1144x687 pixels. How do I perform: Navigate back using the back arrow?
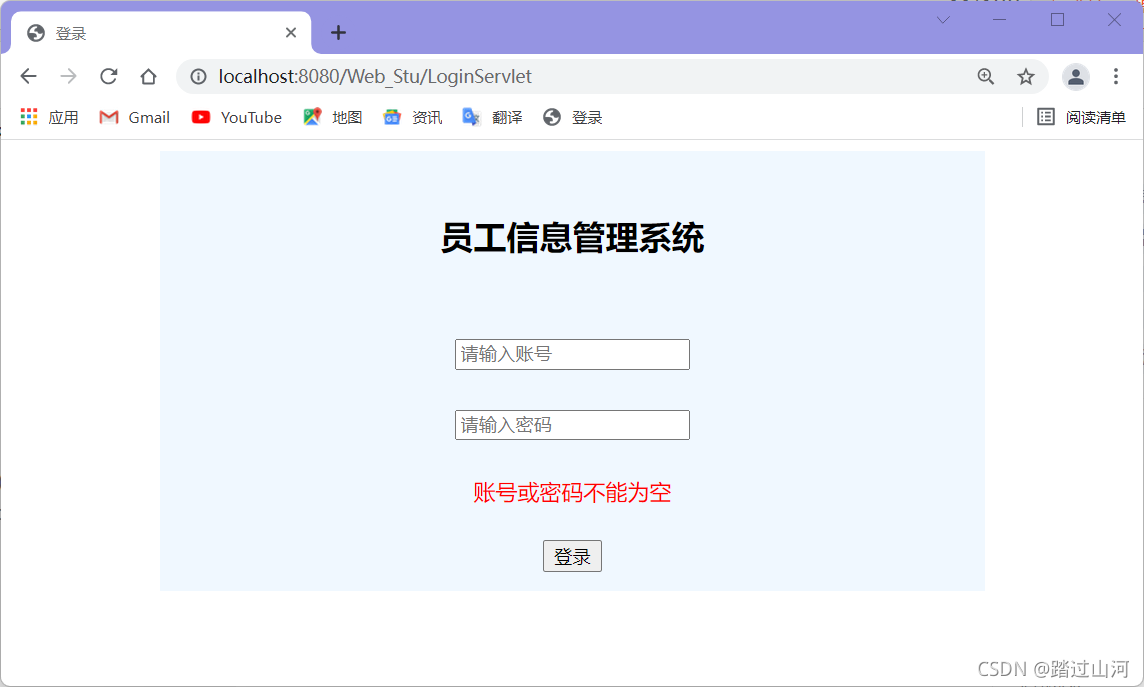click(28, 76)
